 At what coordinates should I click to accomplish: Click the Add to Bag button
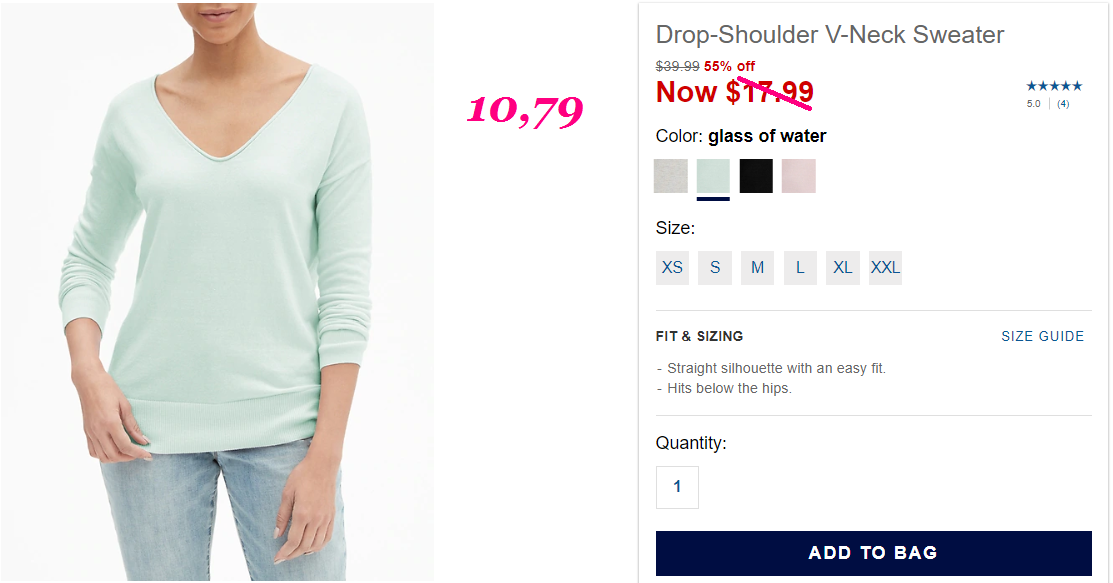pos(874,553)
